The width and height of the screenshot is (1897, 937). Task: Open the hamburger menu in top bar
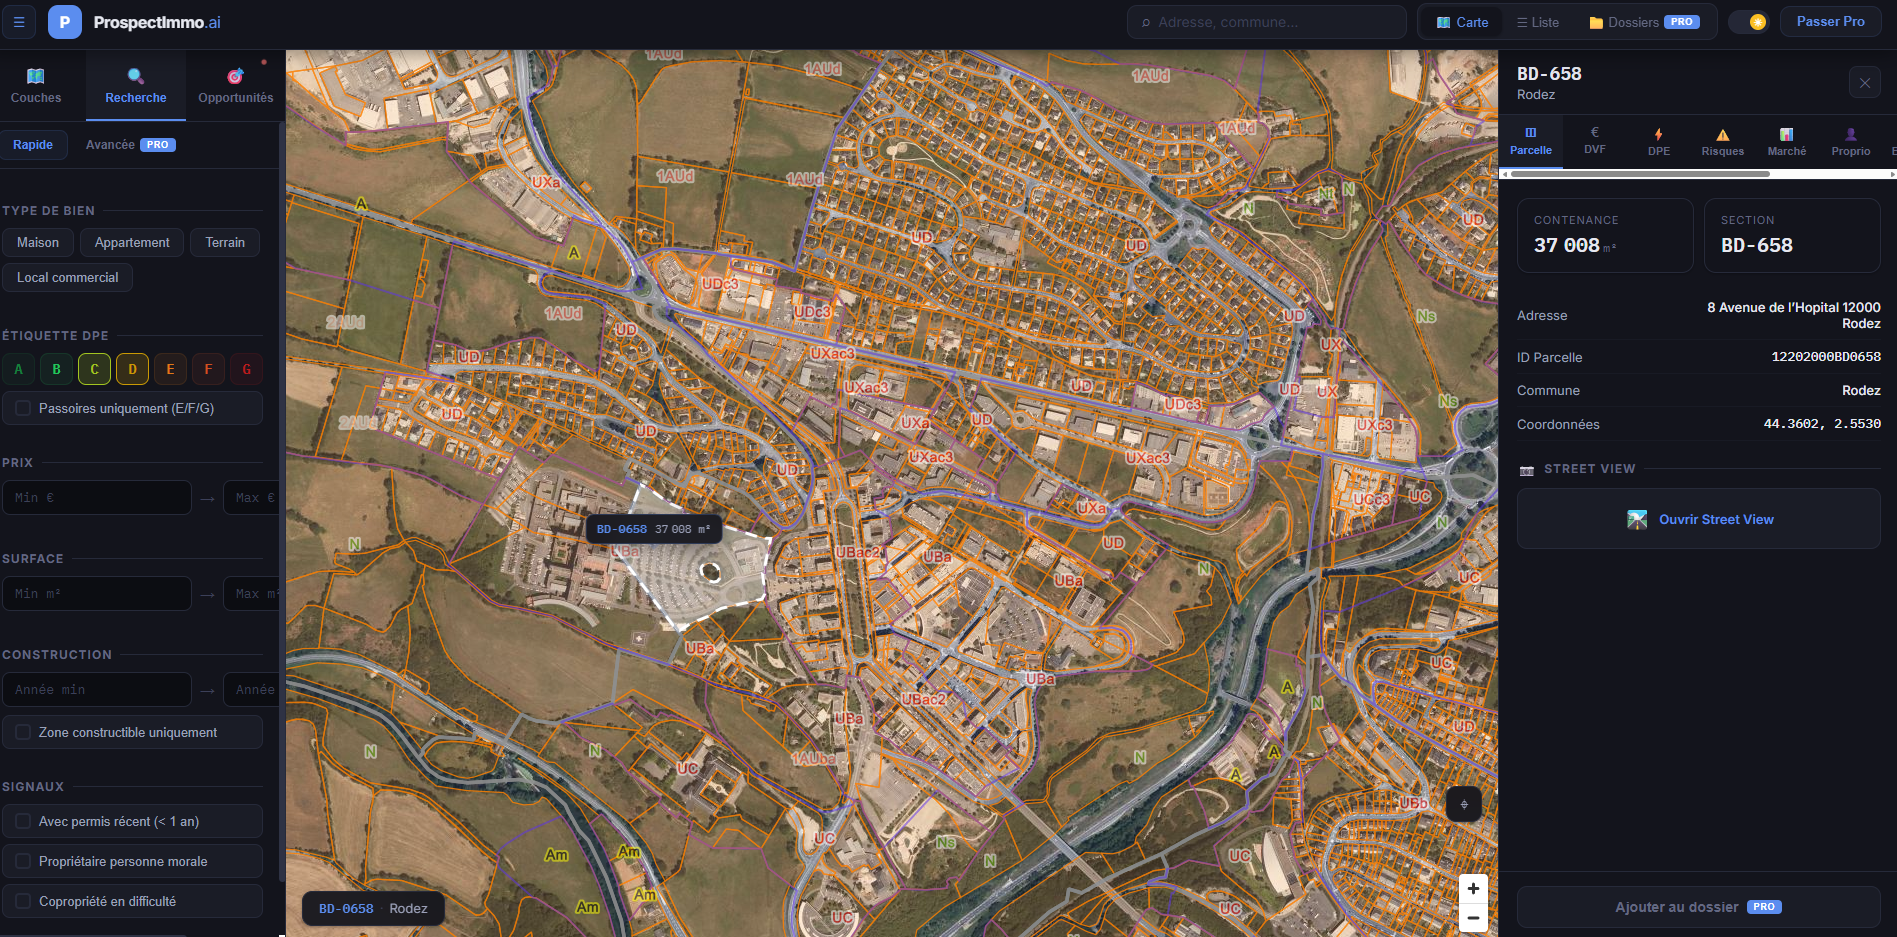click(19, 22)
